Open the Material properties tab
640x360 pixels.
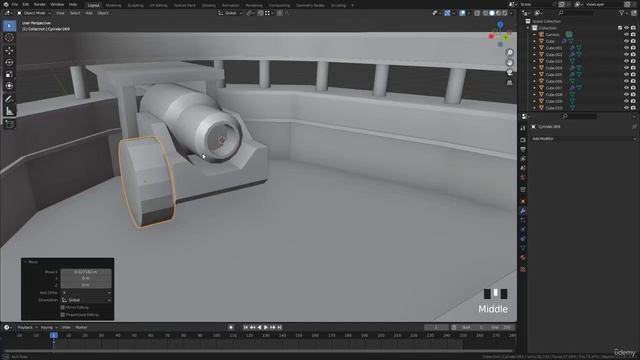pos(523,258)
